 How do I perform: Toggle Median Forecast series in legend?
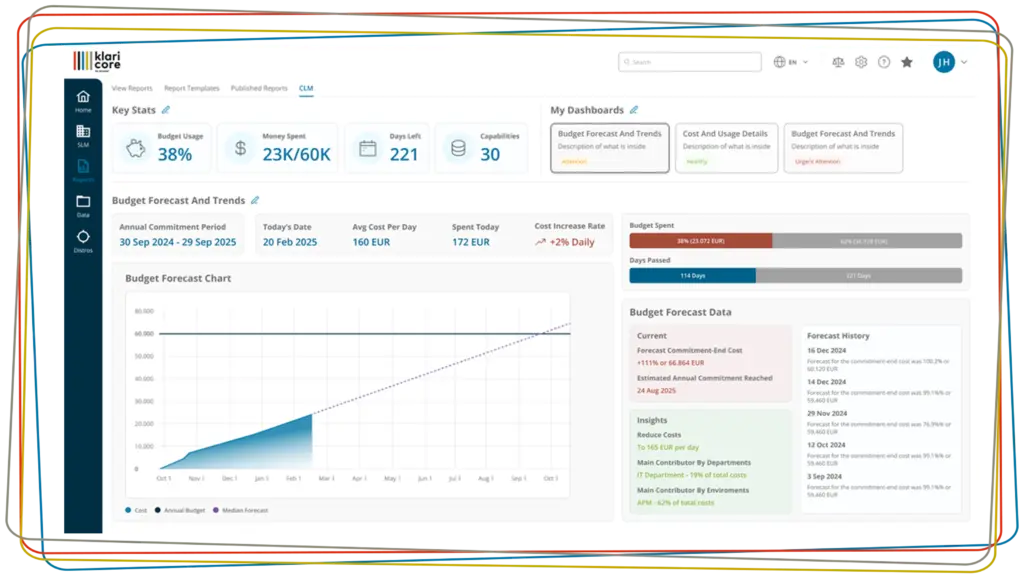[x=240, y=510]
